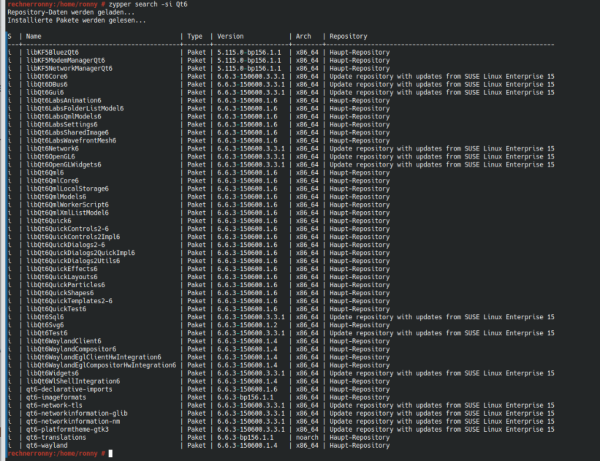Image resolution: width=600 pixels, height=461 pixels.
Task: Click the 'Version' column header
Action: [230, 36]
